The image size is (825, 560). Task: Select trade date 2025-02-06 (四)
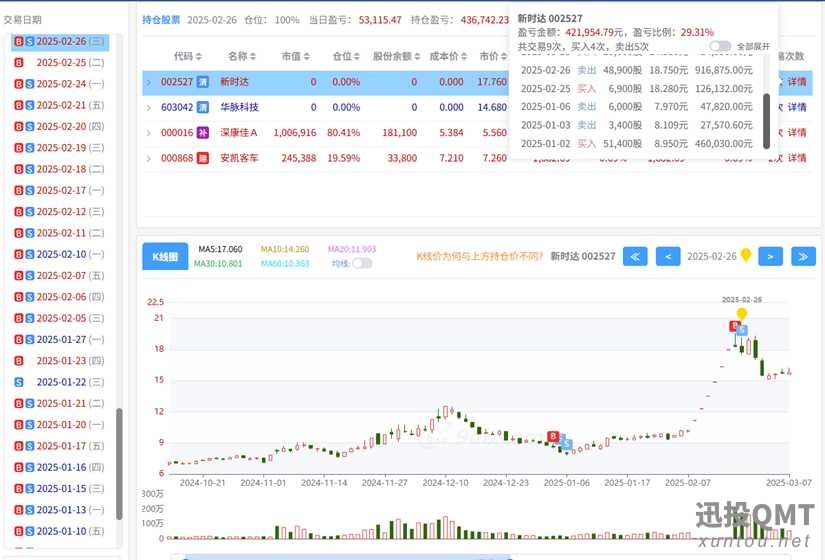coord(70,297)
